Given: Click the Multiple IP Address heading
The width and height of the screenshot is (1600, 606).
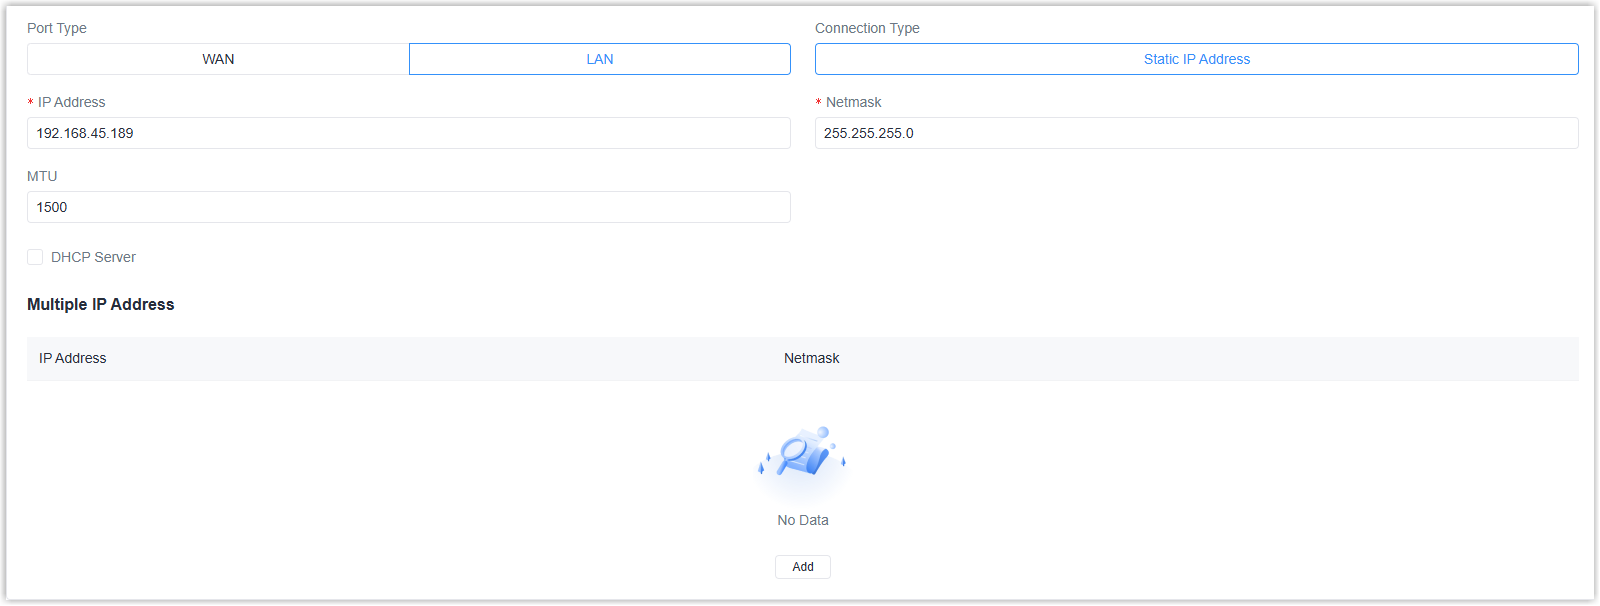Looking at the screenshot, I should (101, 304).
